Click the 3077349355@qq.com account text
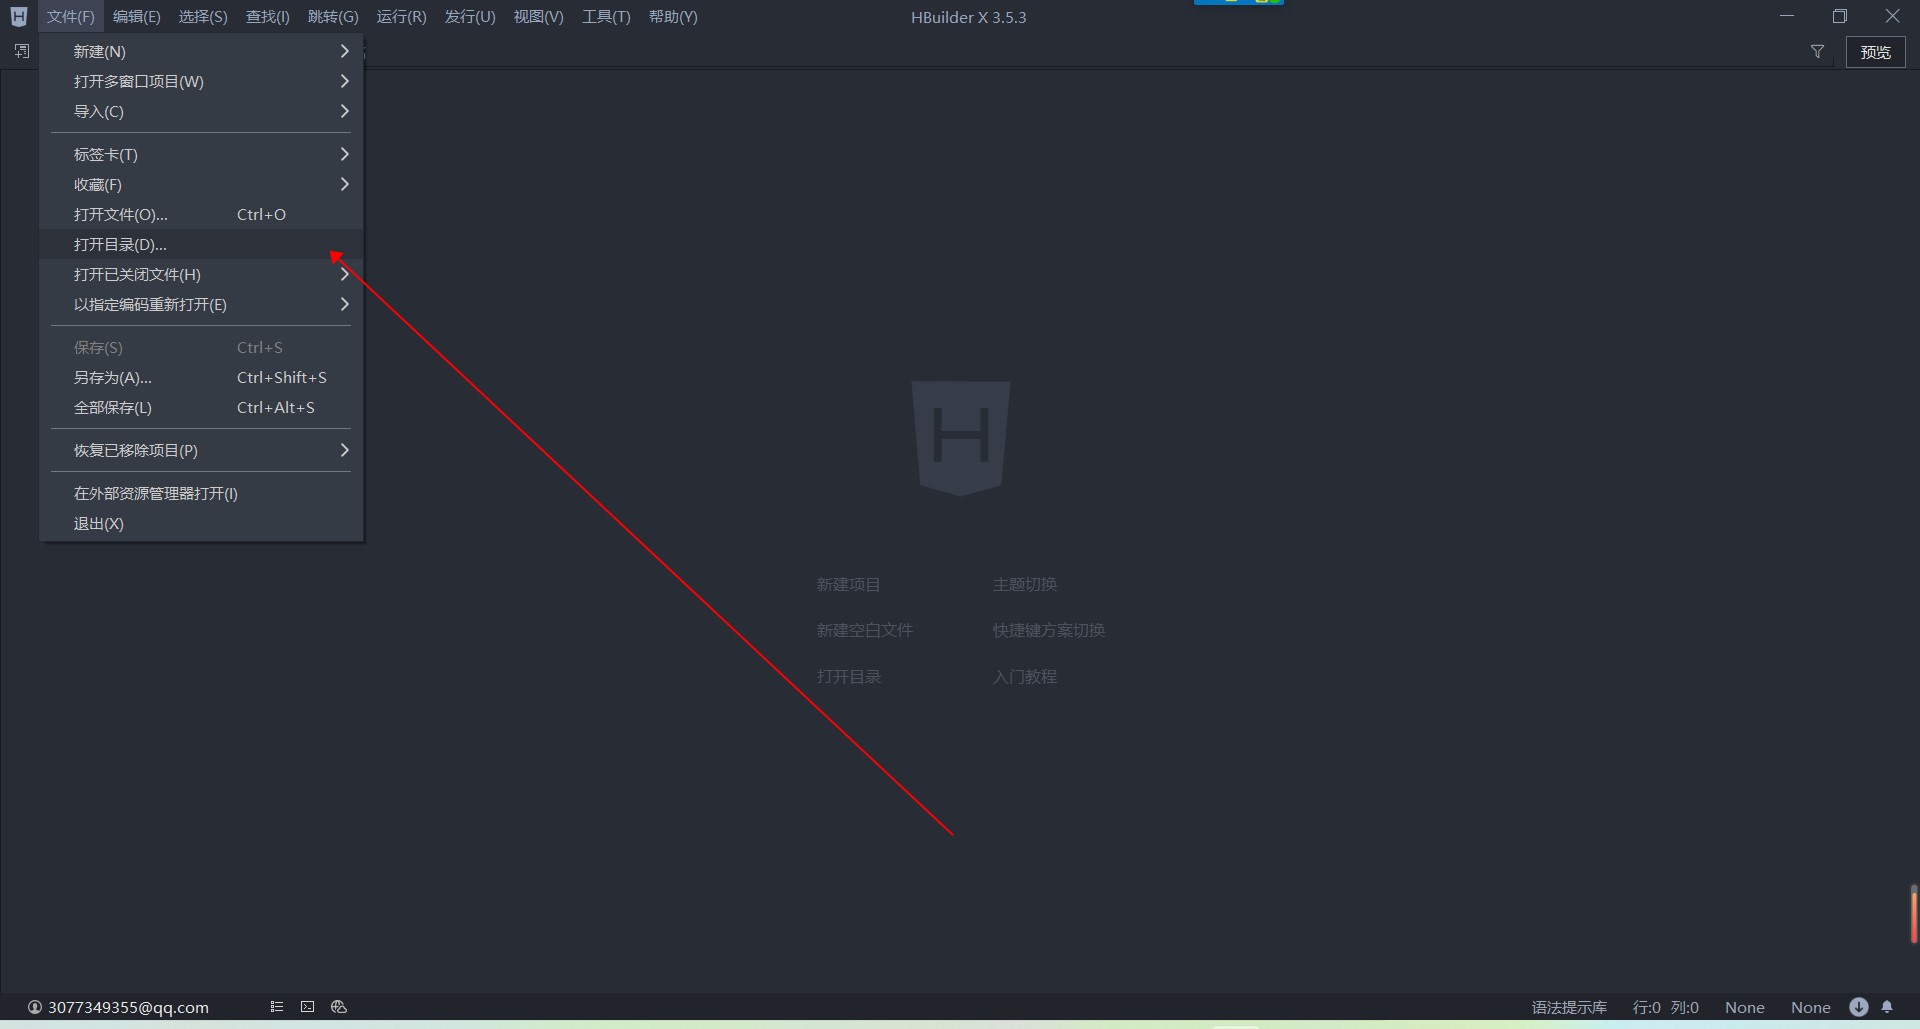 (128, 1007)
